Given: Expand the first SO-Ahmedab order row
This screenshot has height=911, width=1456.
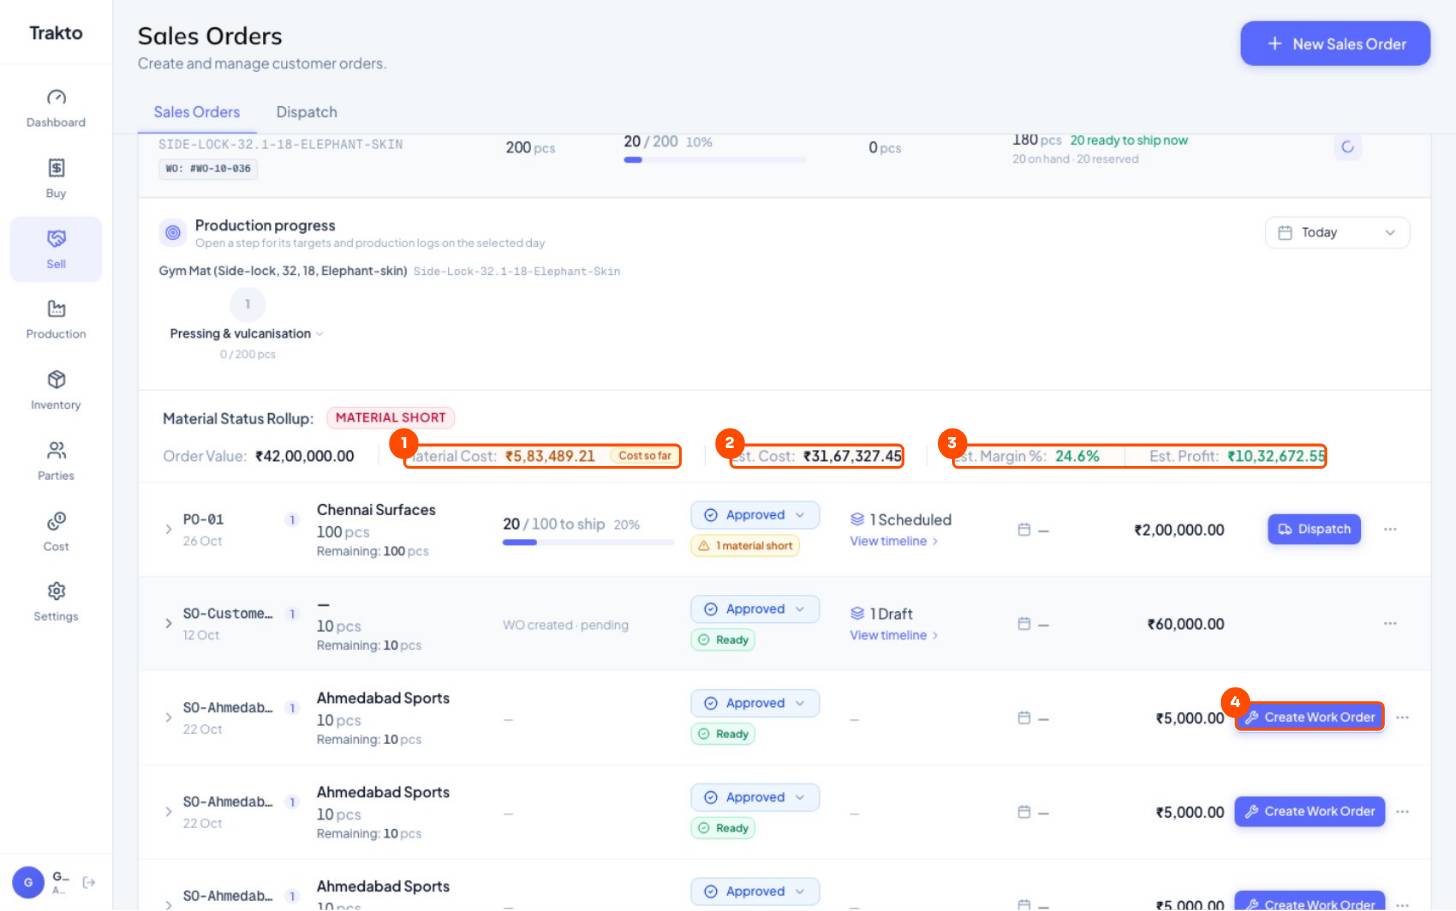Looking at the screenshot, I should click(x=168, y=717).
